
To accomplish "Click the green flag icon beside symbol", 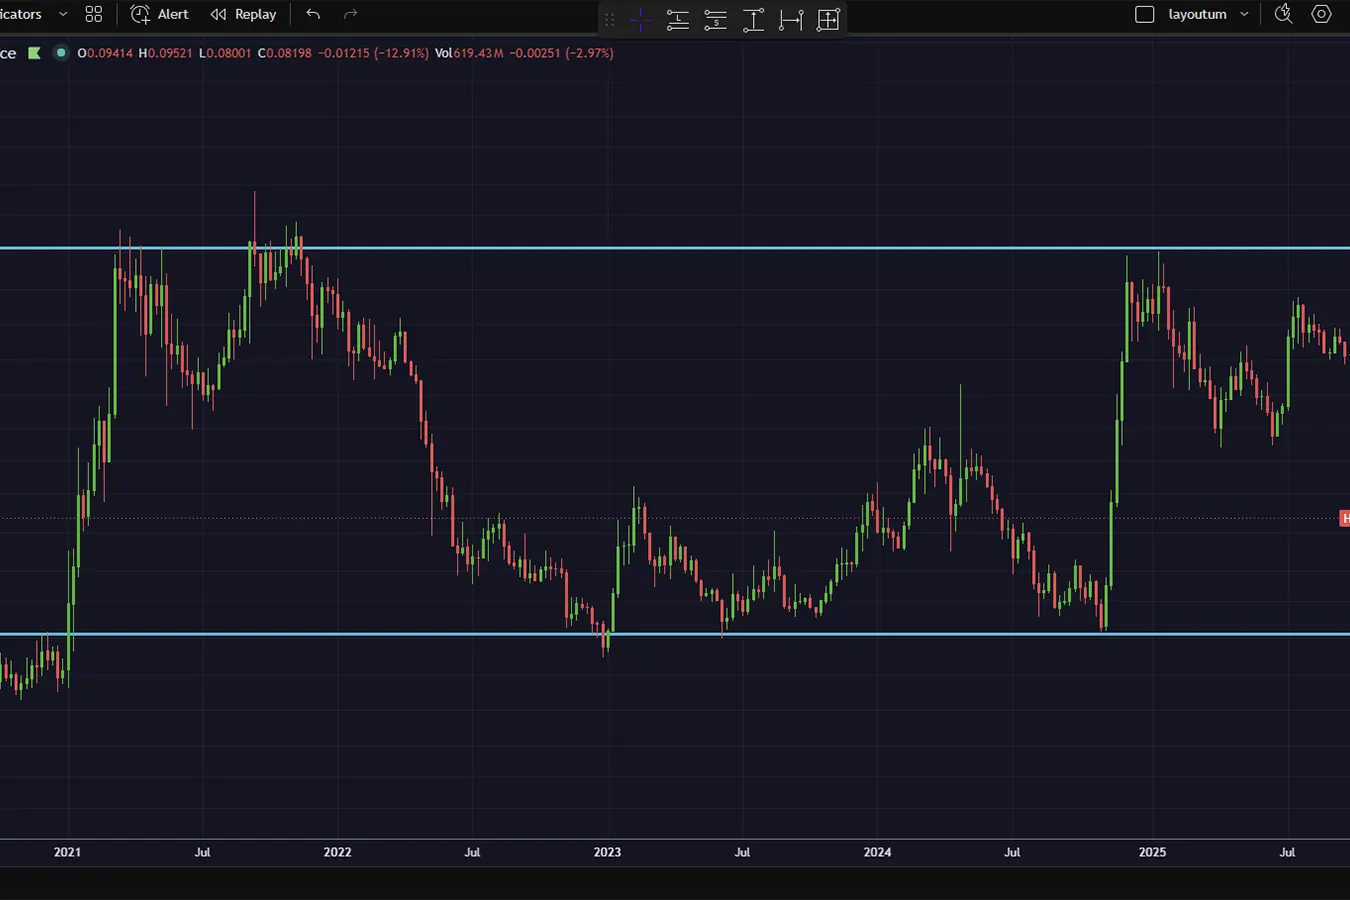I will 35,53.
